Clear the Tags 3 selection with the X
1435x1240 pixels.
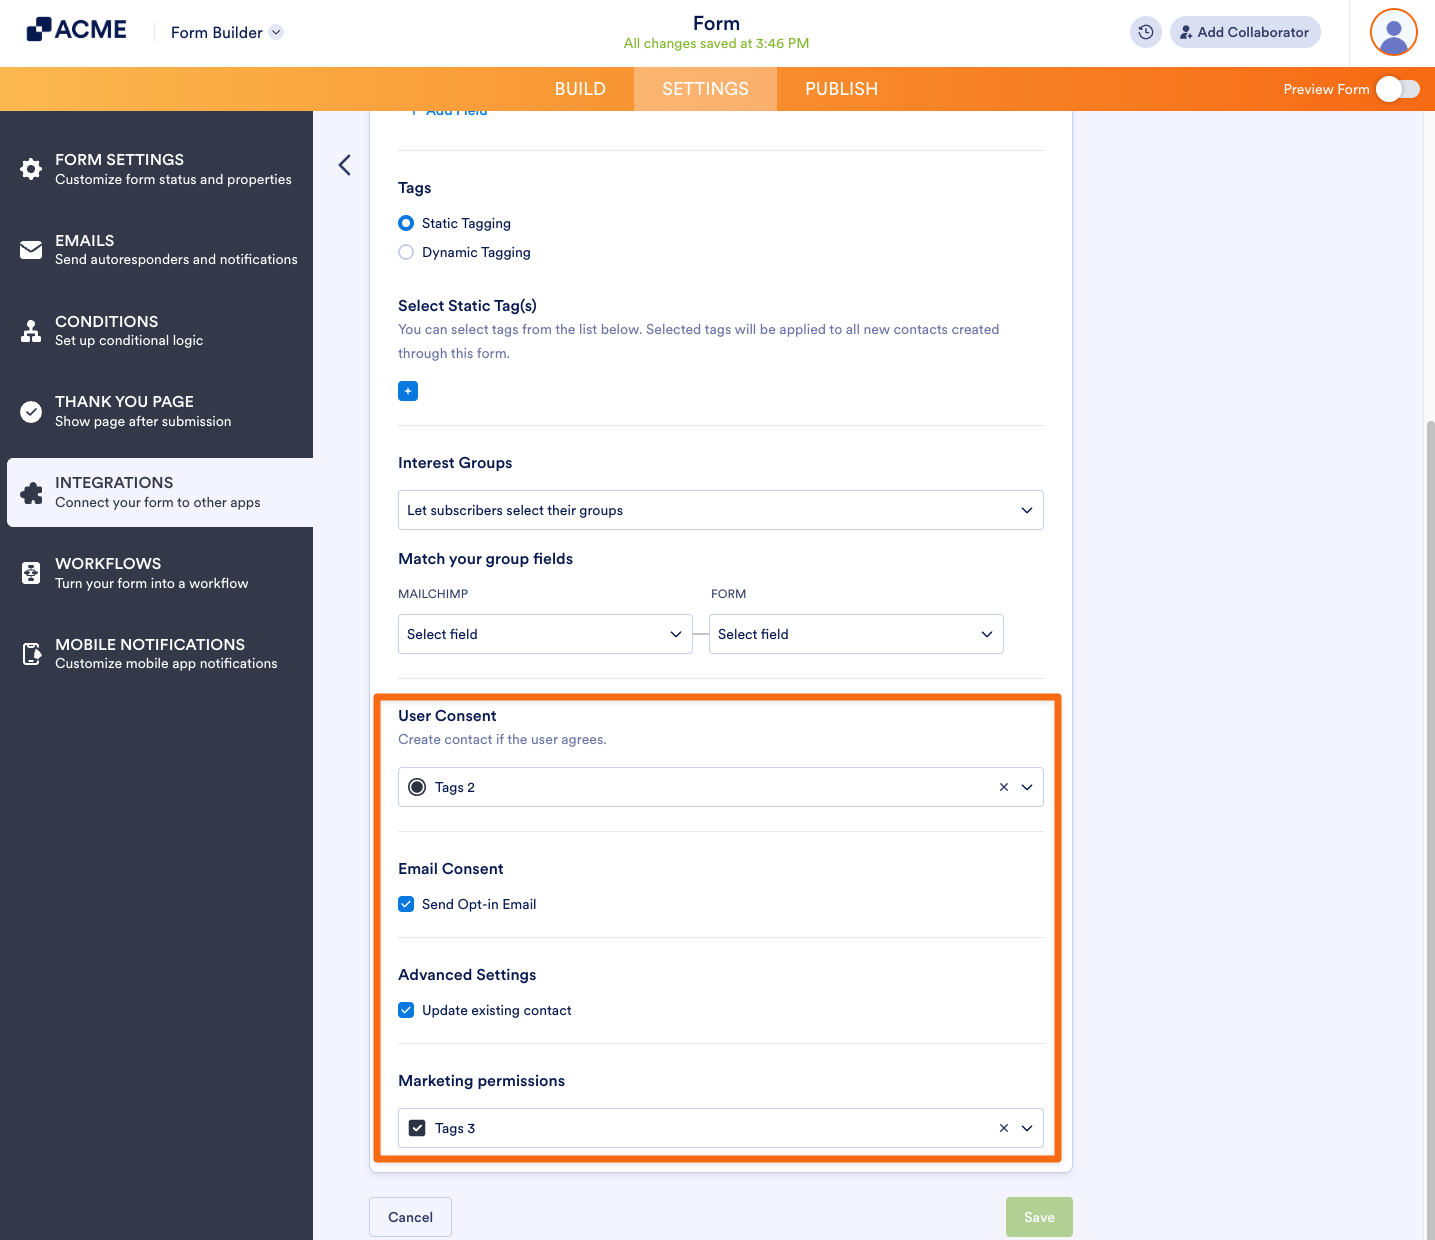click(x=1003, y=1128)
